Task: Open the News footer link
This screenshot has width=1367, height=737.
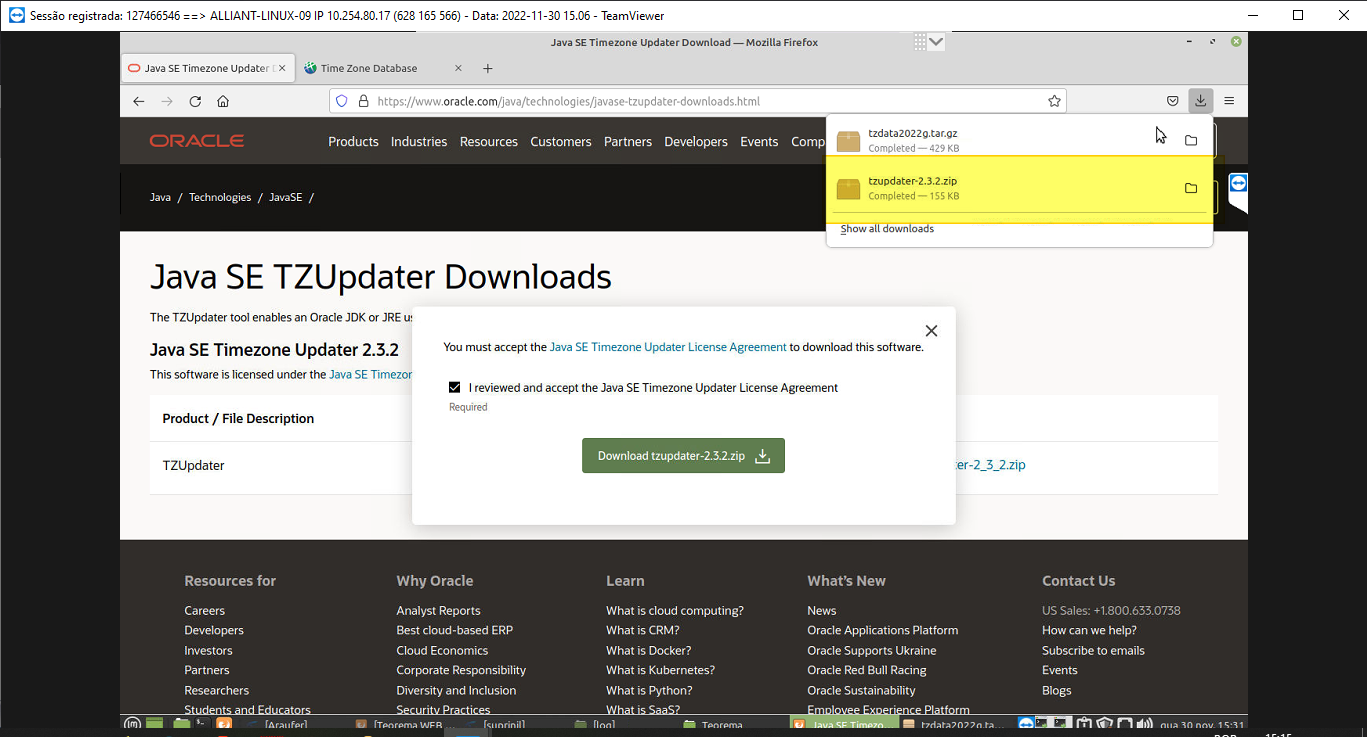Action: click(822, 610)
